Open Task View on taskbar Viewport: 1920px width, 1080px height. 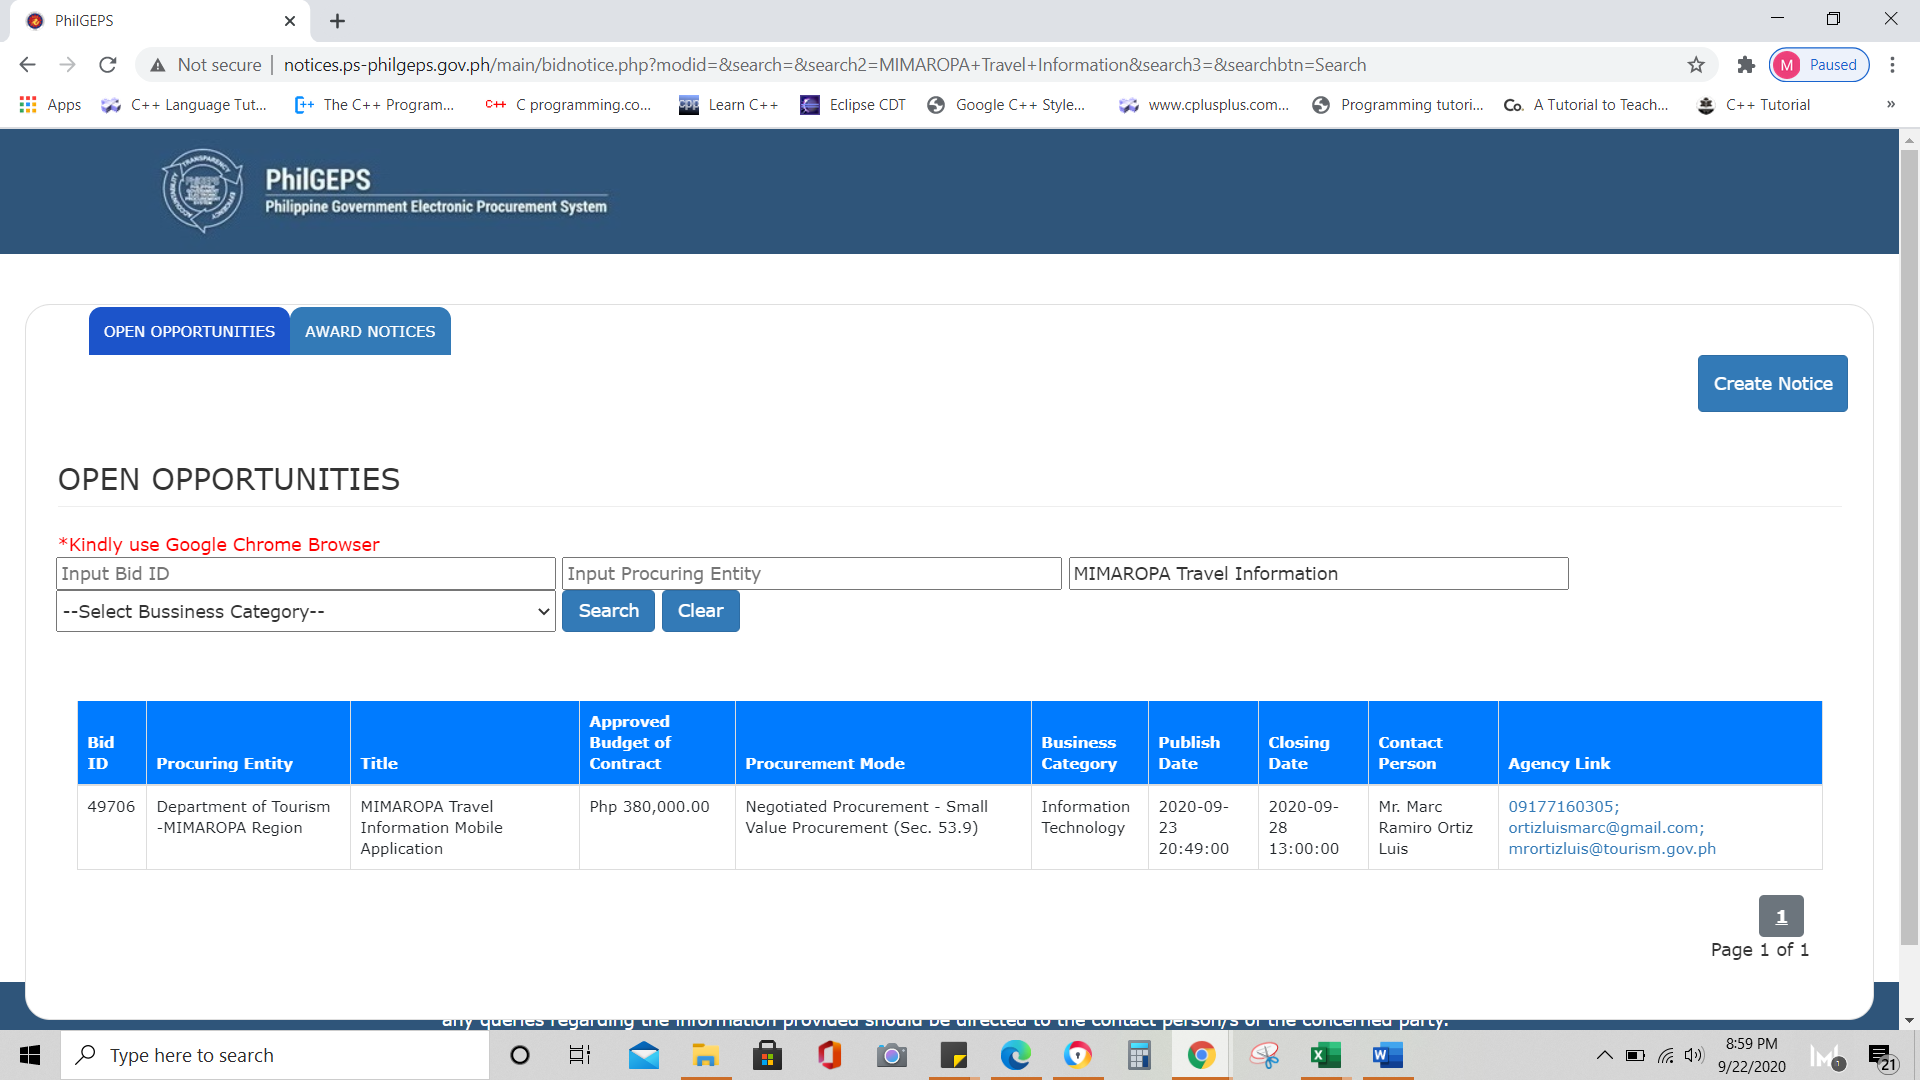580,1055
